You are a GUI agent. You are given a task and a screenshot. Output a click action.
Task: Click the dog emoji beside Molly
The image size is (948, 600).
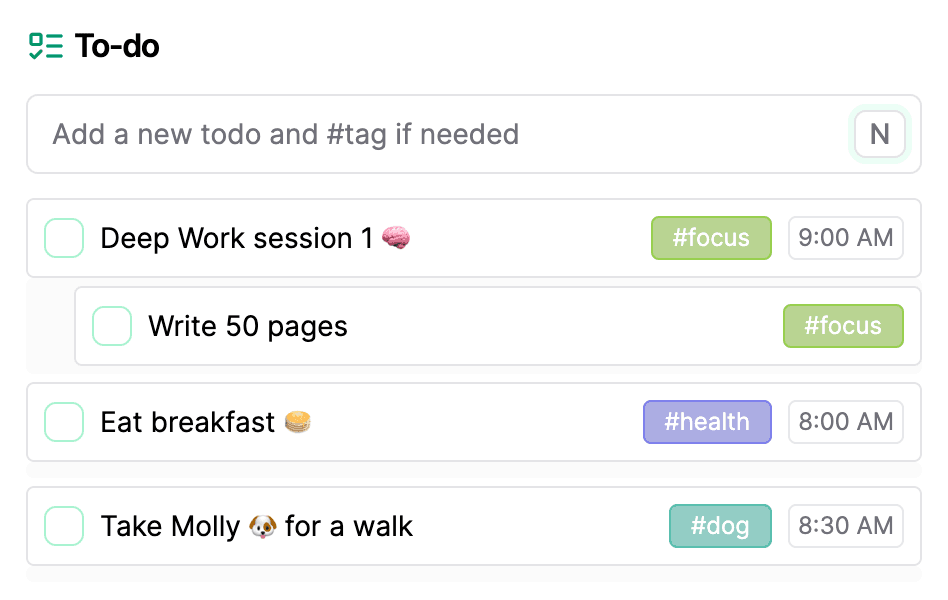(x=263, y=526)
